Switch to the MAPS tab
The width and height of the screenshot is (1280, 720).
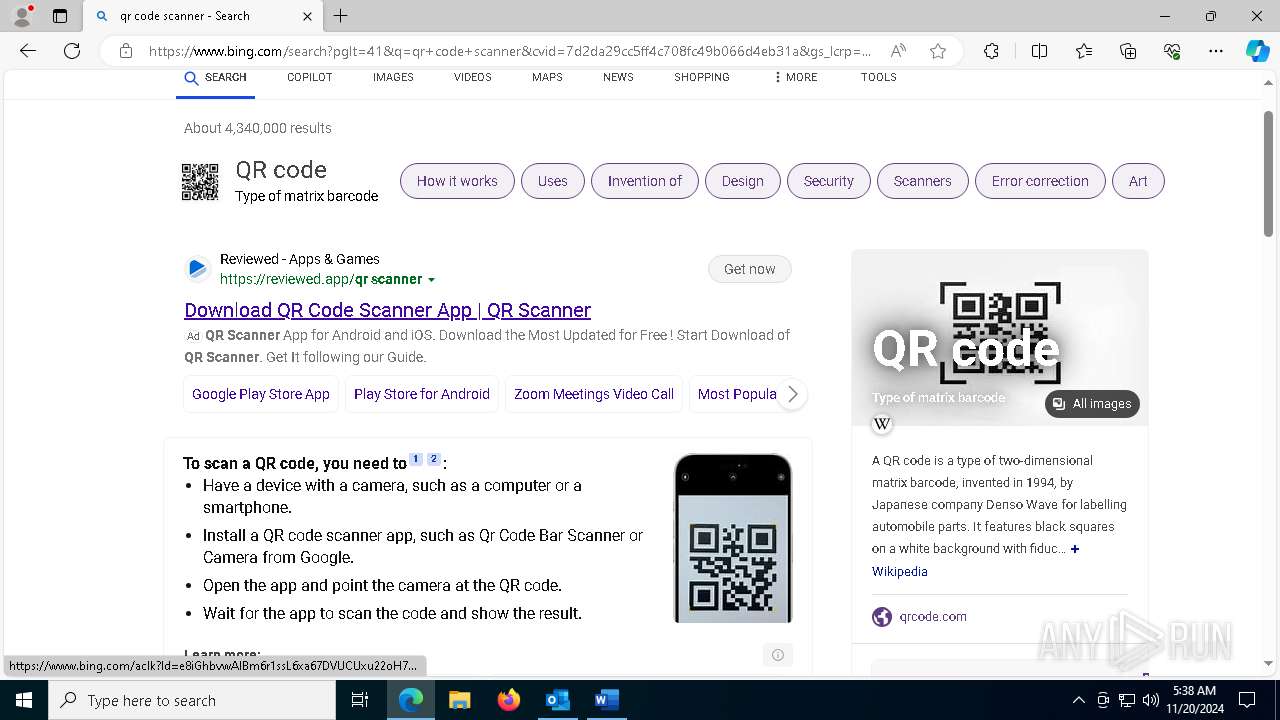547,78
